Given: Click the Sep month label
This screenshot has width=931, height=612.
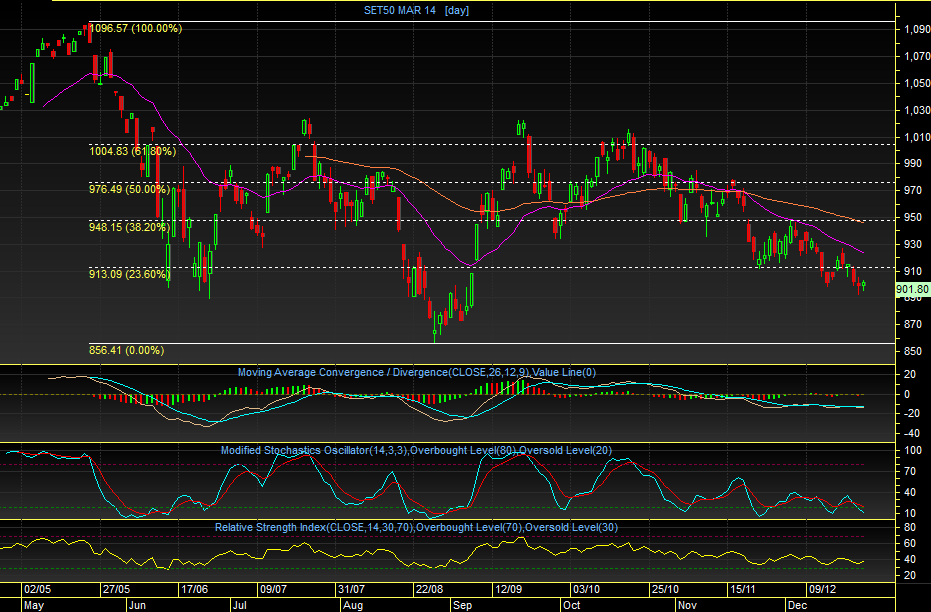Looking at the screenshot, I should [x=463, y=605].
